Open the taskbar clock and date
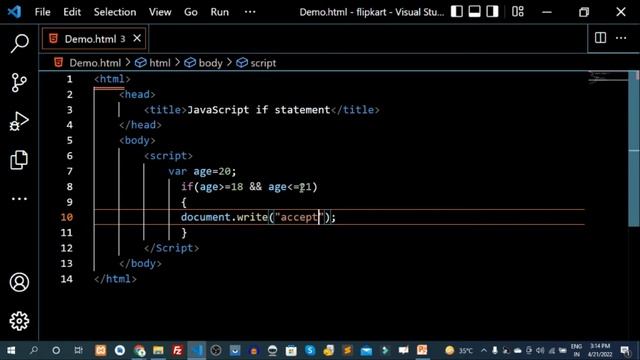This screenshot has height=360, width=640. pyautogui.click(x=600, y=350)
